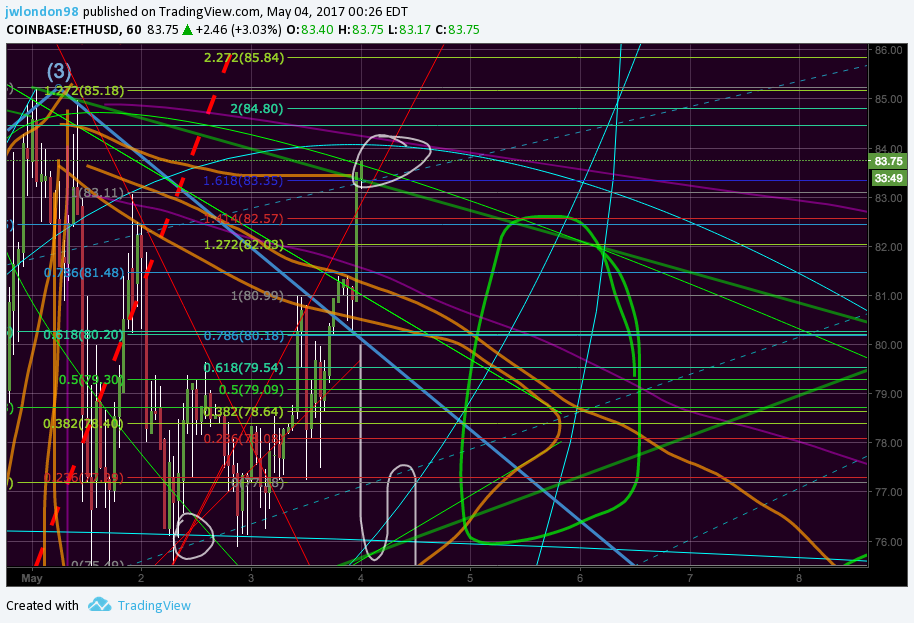
Task: Click the H:83.75 high value
Action: [x=361, y=30]
